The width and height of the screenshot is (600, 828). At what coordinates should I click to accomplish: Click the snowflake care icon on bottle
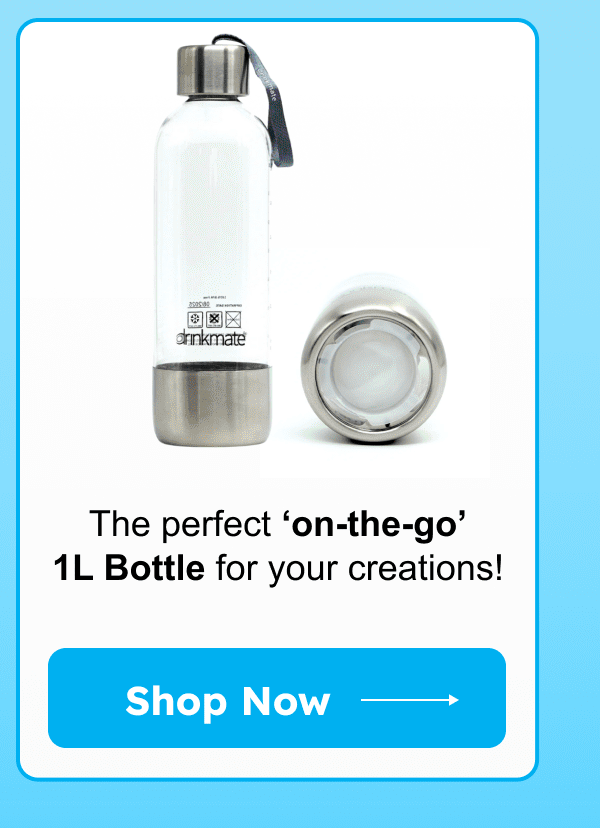195,319
